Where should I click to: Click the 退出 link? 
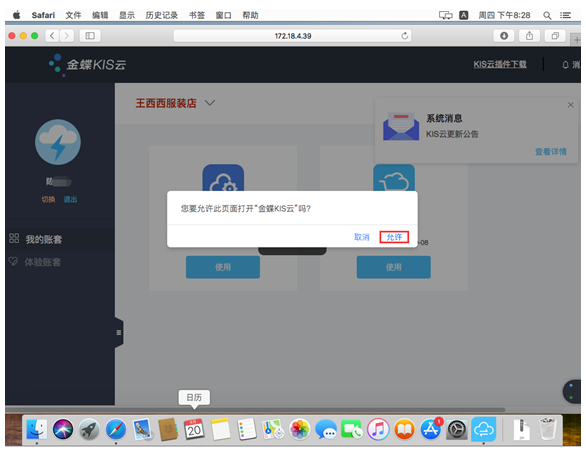(70, 199)
